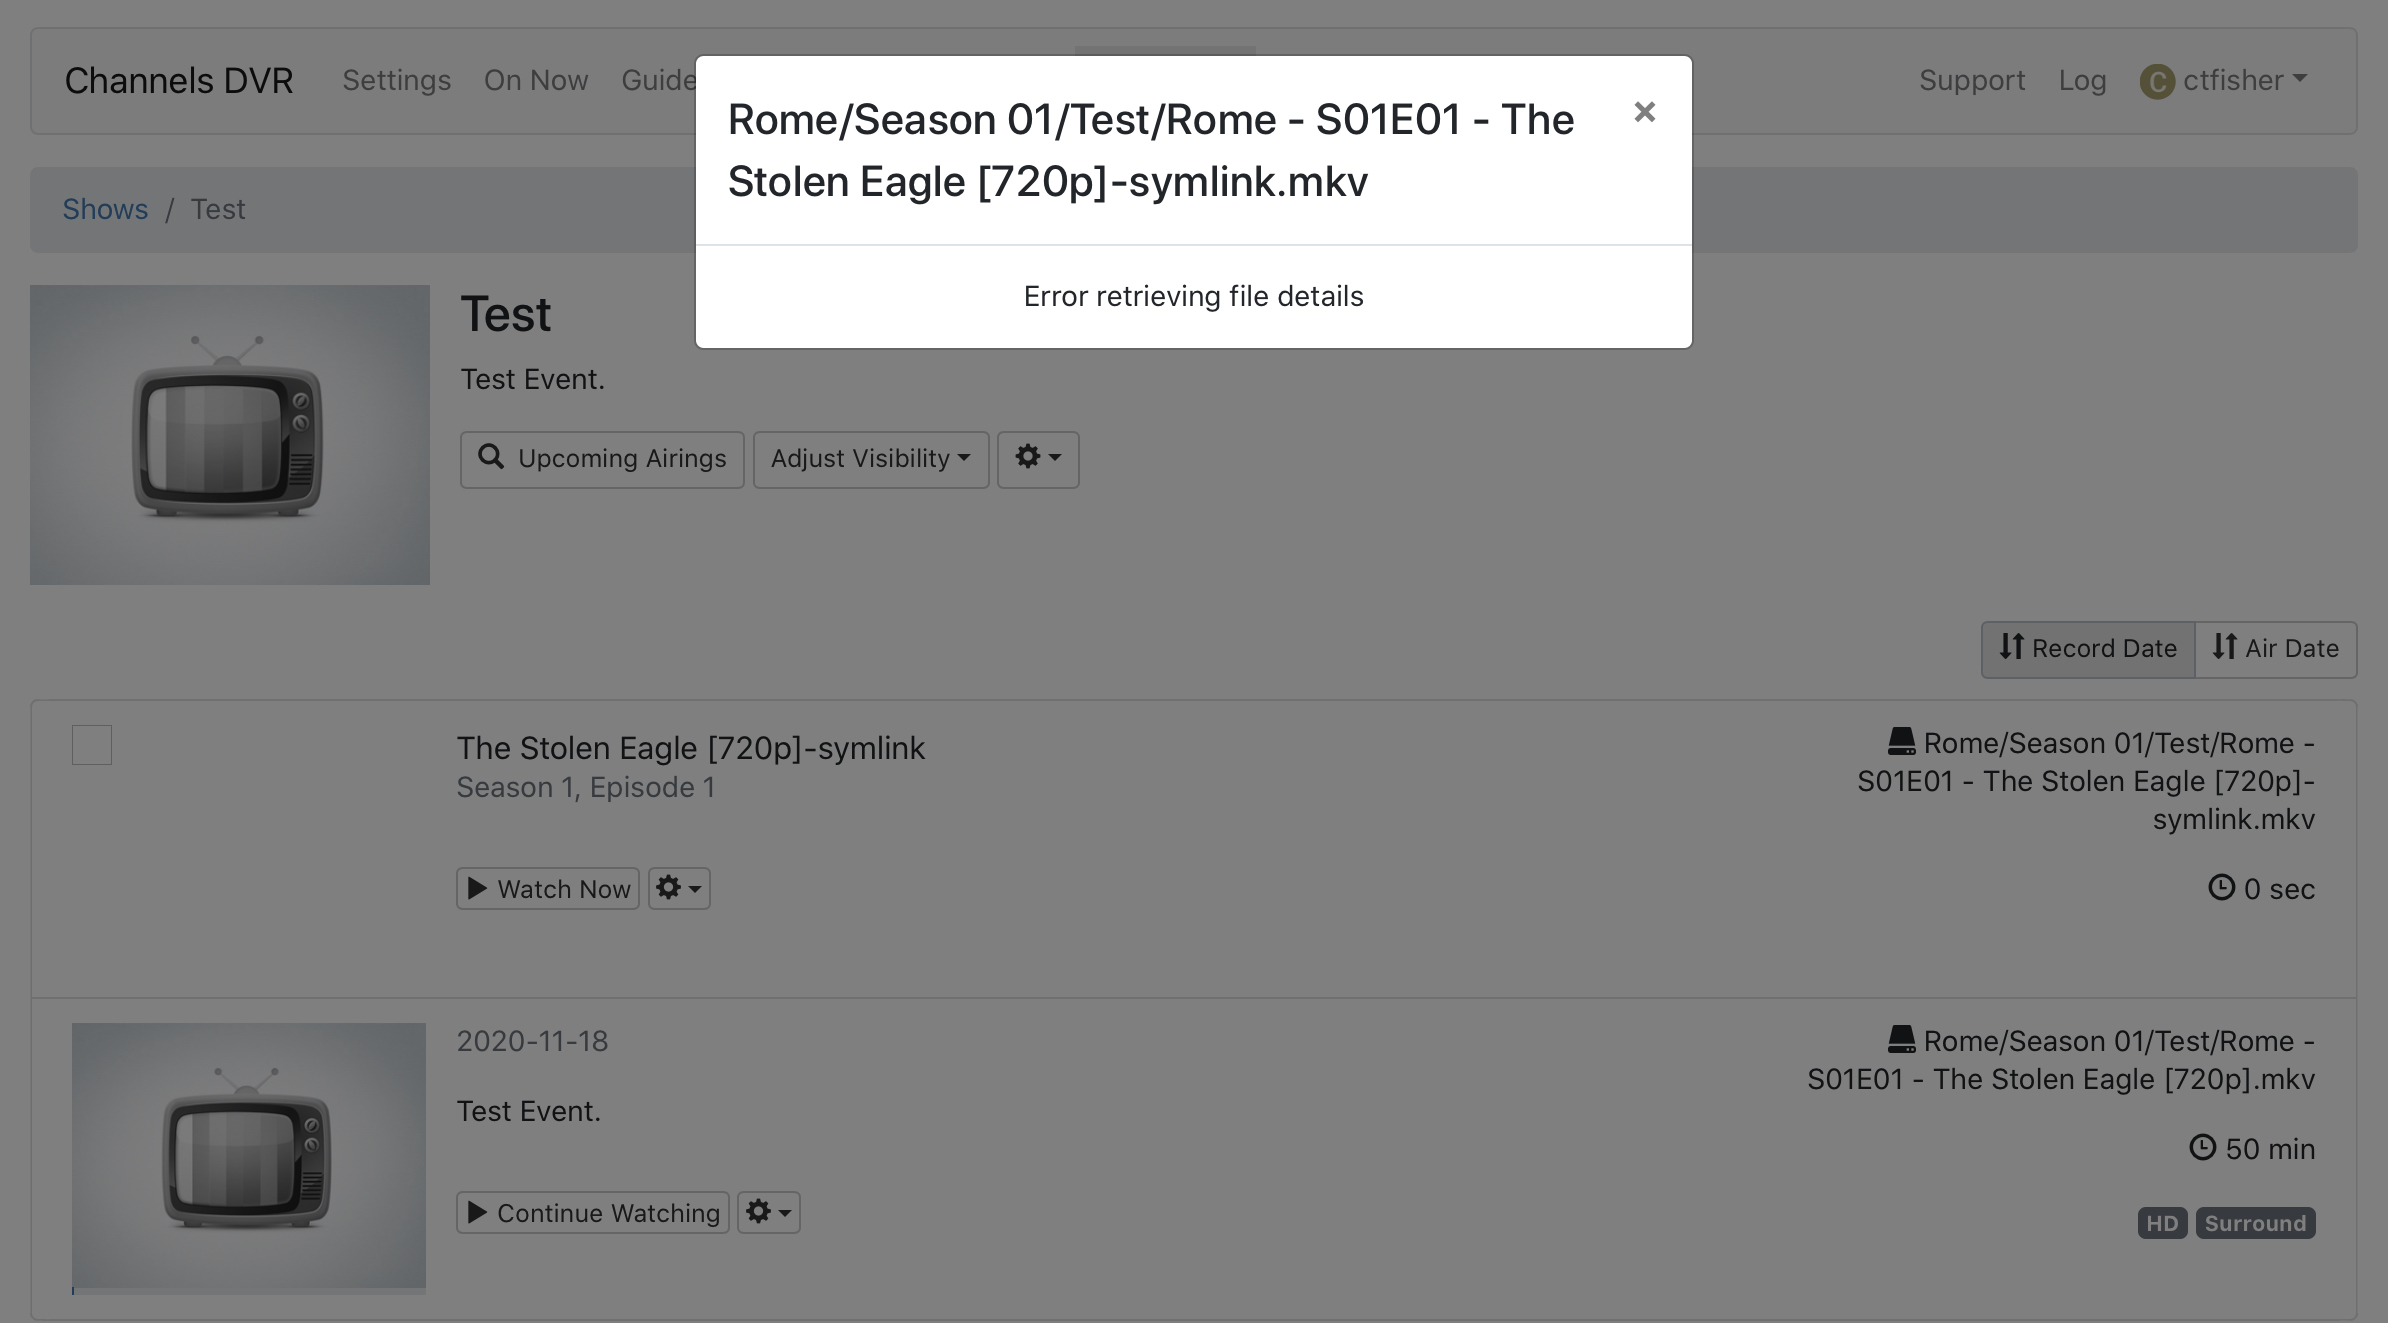Open gear menu next to Watch Now

pyautogui.click(x=679, y=888)
